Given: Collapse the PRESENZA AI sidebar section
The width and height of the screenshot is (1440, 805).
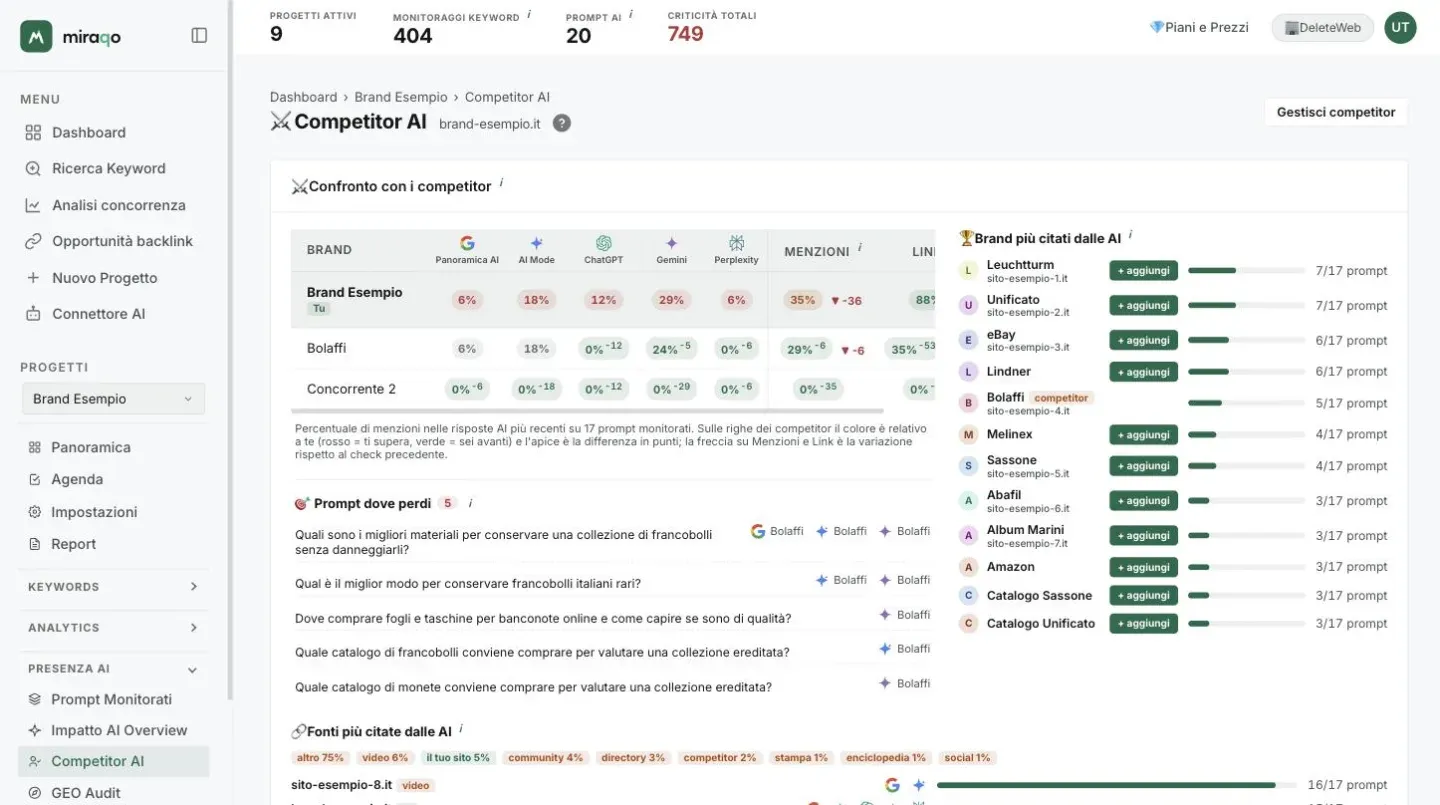Looking at the screenshot, I should (113, 669).
